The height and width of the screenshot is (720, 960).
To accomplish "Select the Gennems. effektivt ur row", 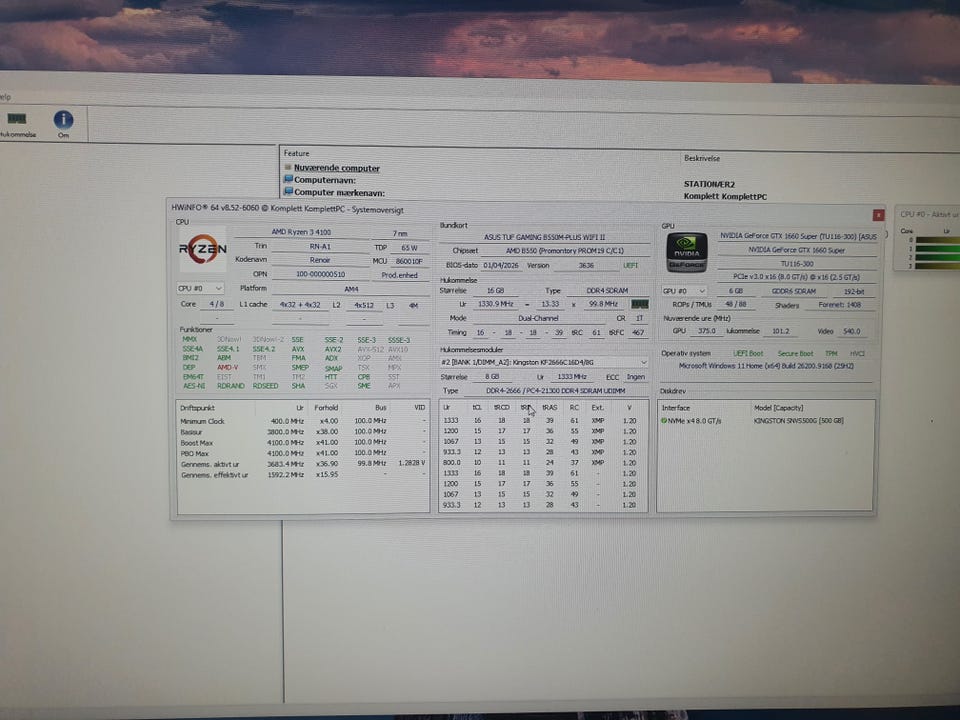I will pyautogui.click(x=303, y=474).
